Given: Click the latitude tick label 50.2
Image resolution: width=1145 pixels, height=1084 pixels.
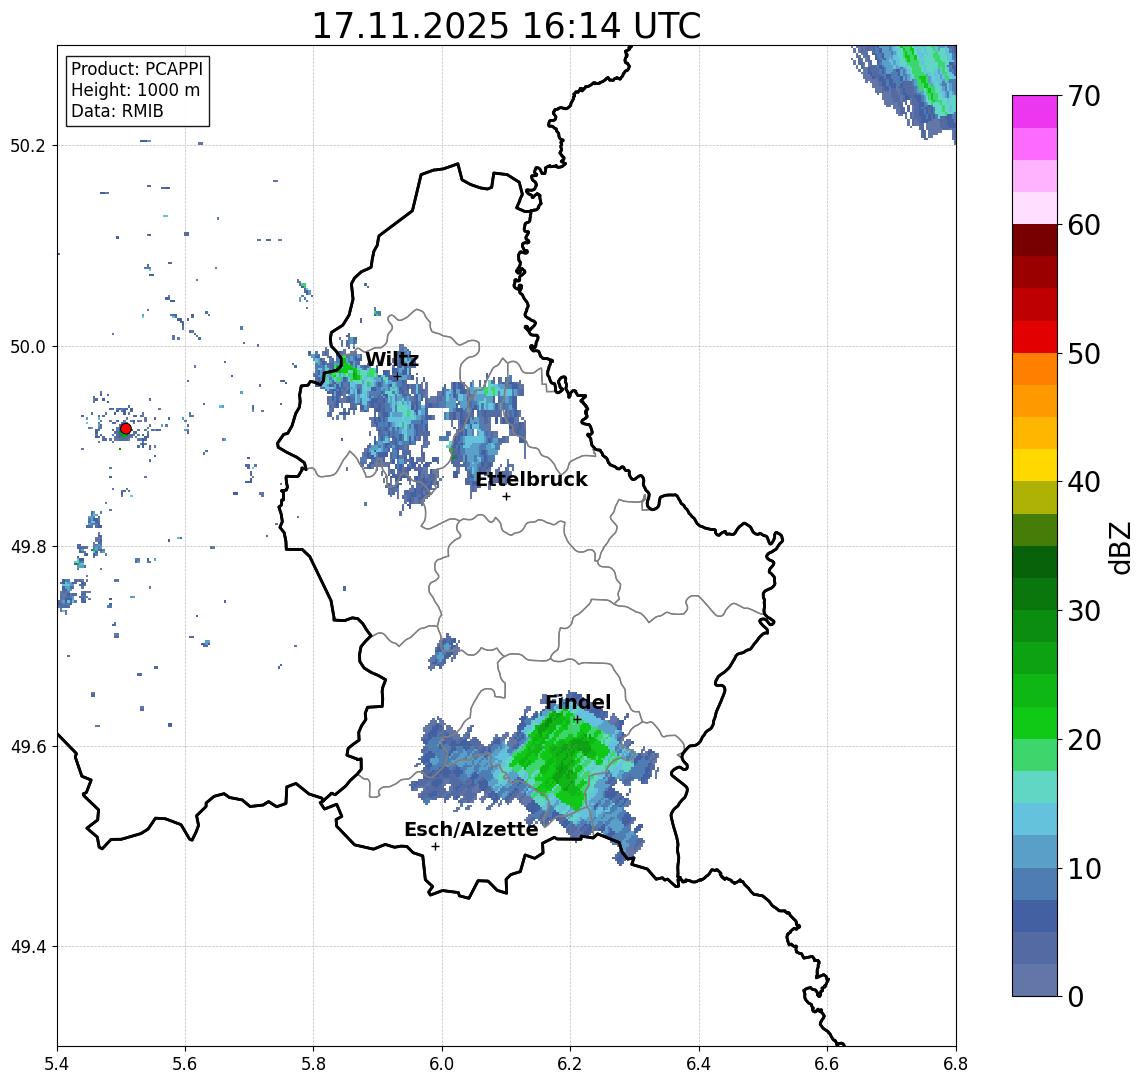Looking at the screenshot, I should [28, 145].
